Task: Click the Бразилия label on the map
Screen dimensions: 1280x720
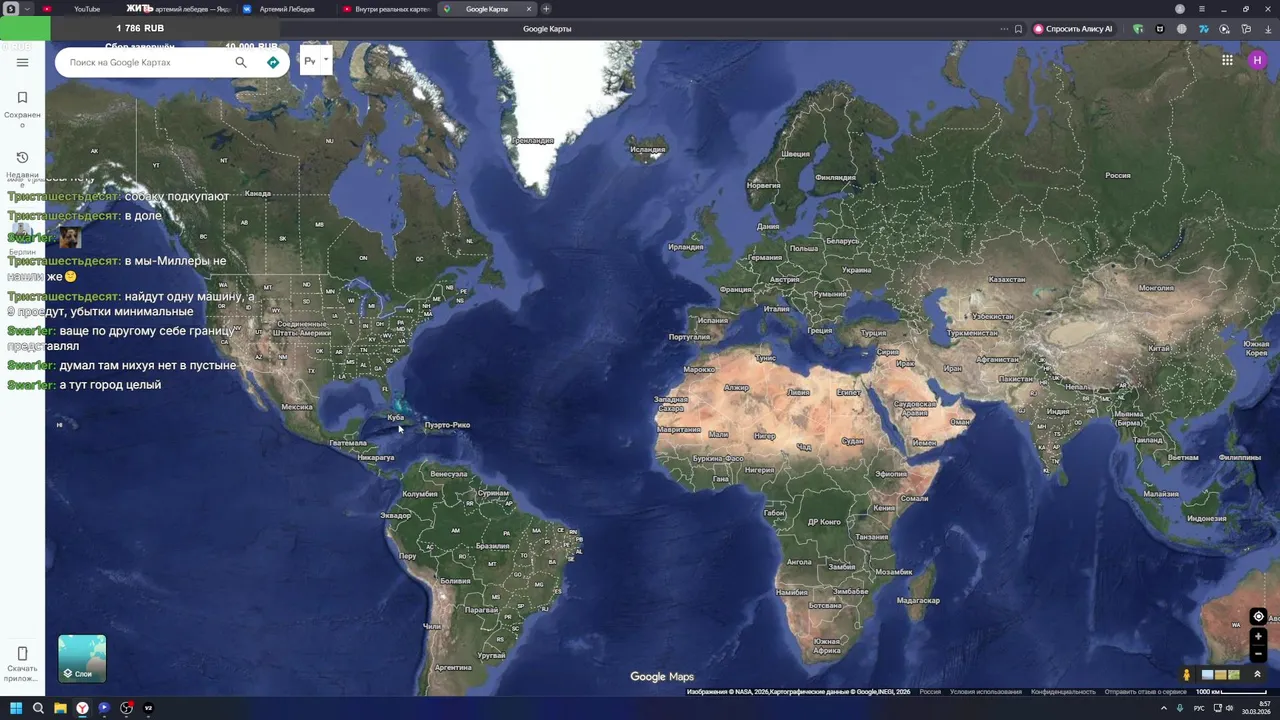Action: (492, 546)
